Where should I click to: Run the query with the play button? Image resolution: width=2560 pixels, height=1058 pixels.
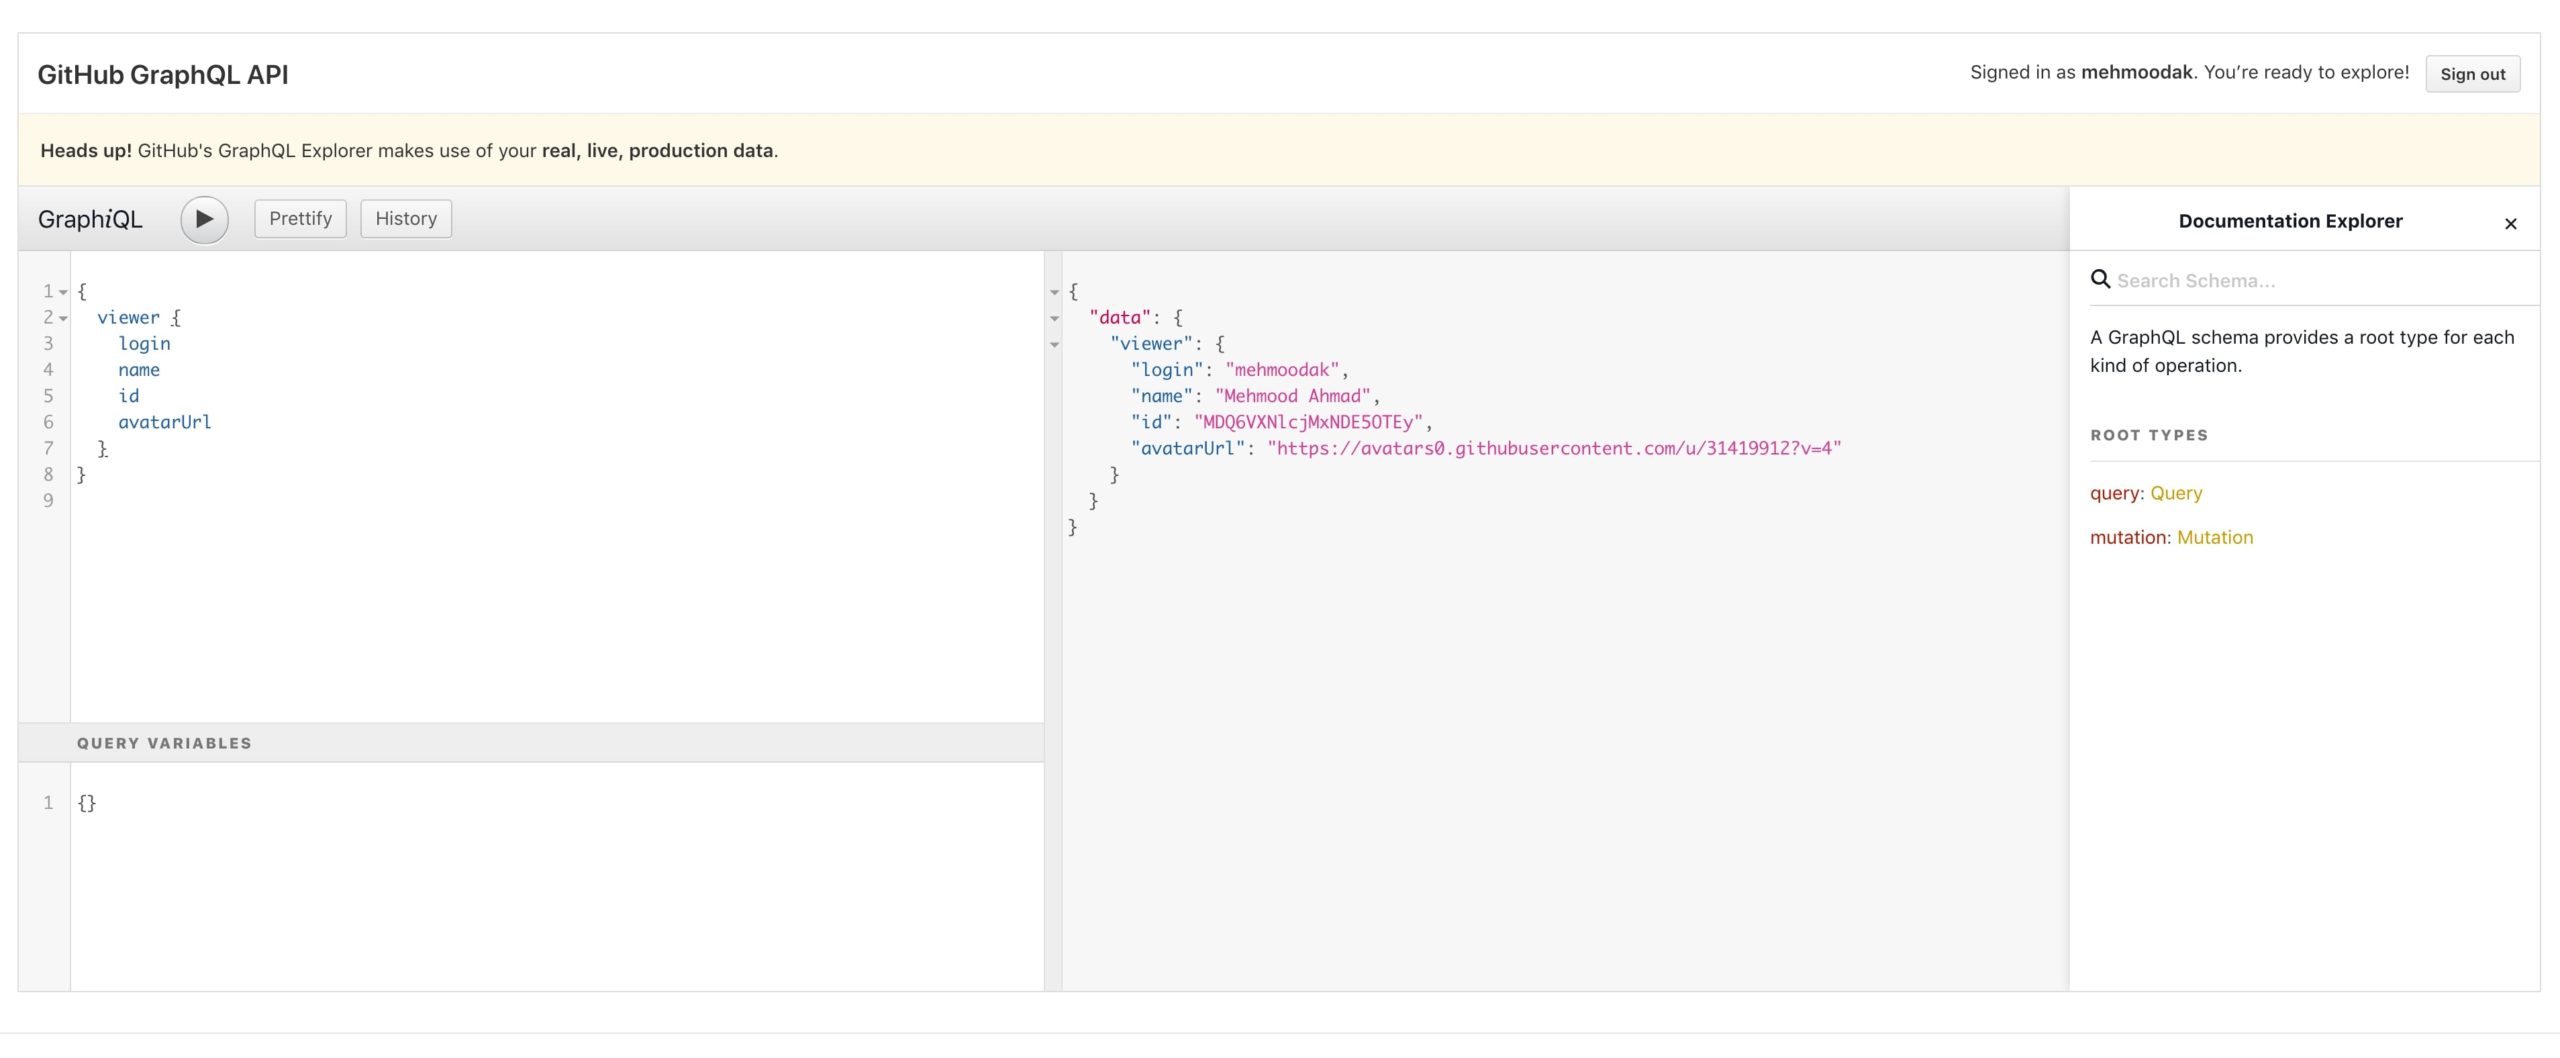(204, 219)
